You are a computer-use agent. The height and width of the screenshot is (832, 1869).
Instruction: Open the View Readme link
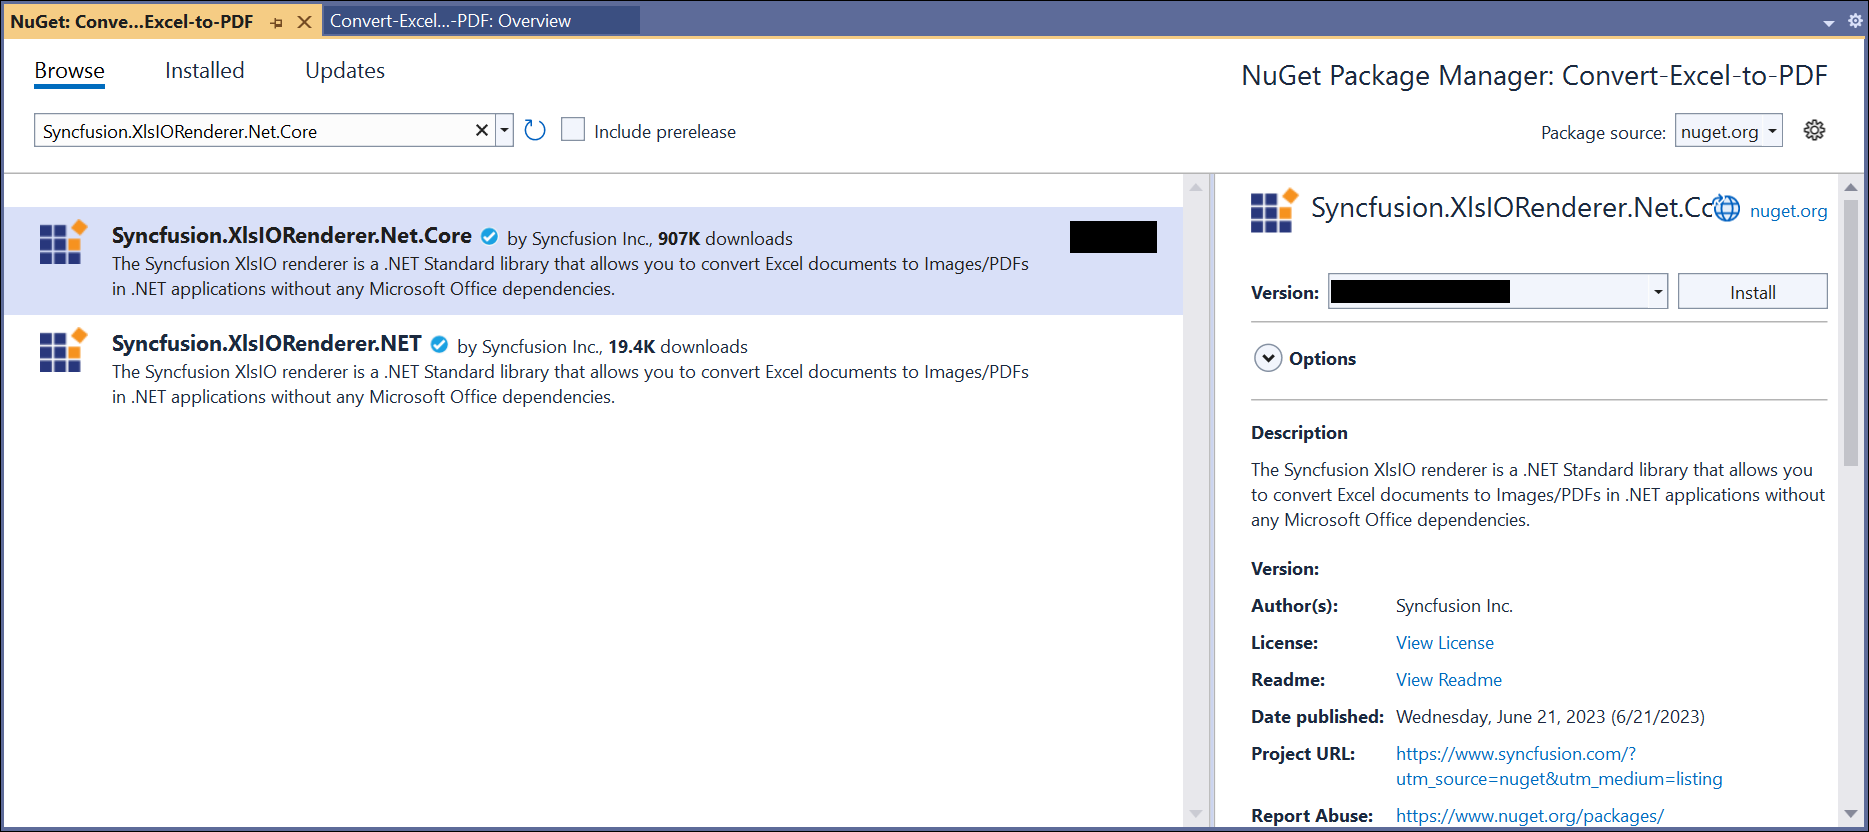pyautogui.click(x=1448, y=680)
